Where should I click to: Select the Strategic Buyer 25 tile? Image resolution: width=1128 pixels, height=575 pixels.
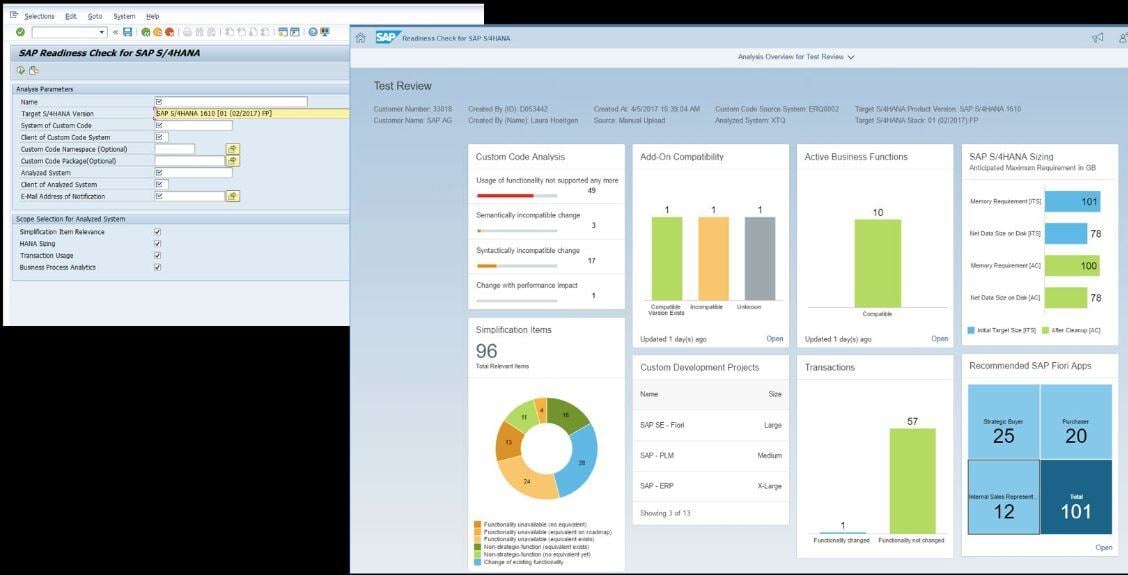pos(1004,422)
